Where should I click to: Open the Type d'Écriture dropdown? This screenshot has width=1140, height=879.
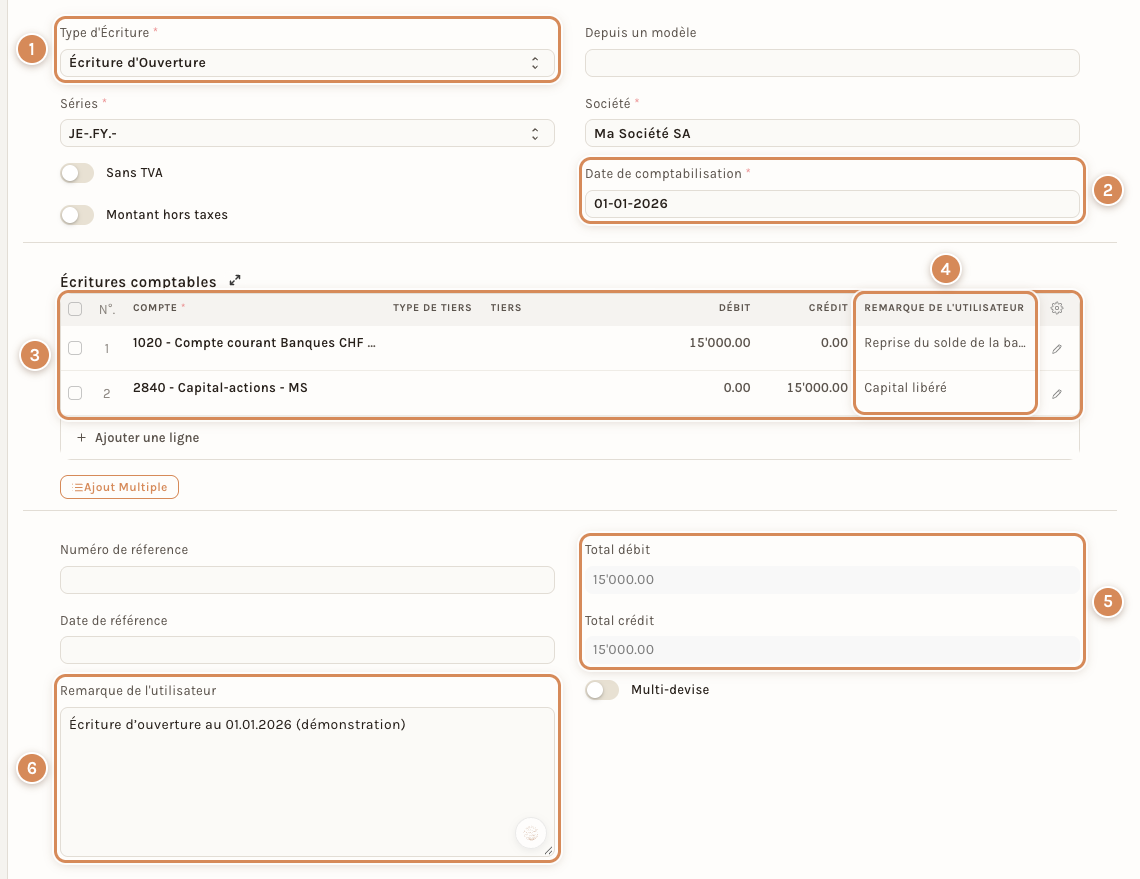308,63
